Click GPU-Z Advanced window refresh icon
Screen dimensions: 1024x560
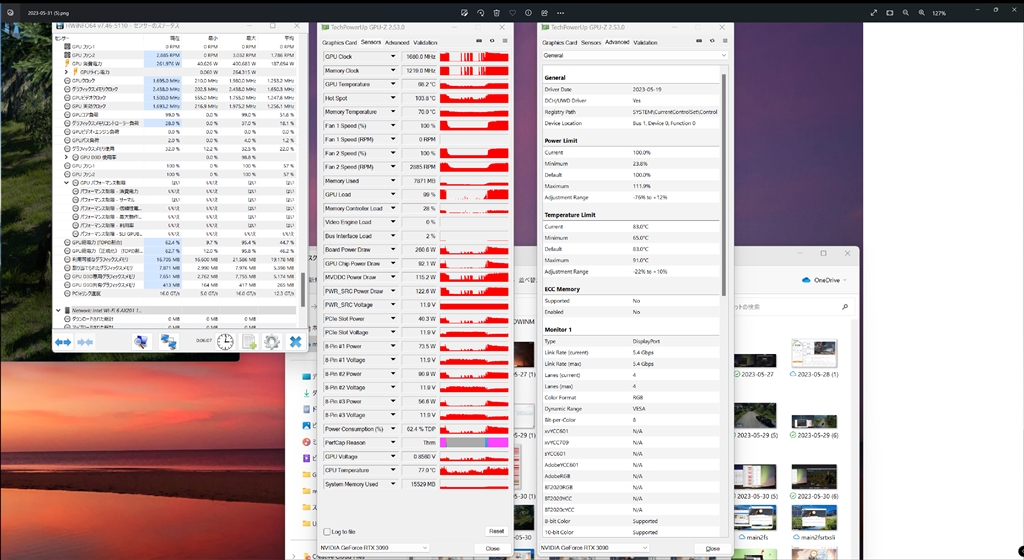pos(712,40)
